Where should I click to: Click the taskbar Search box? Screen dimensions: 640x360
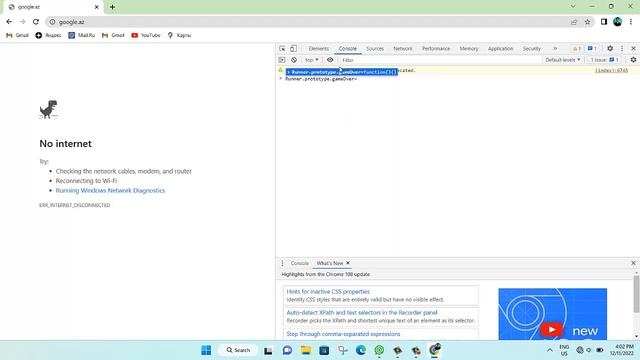click(x=238, y=350)
